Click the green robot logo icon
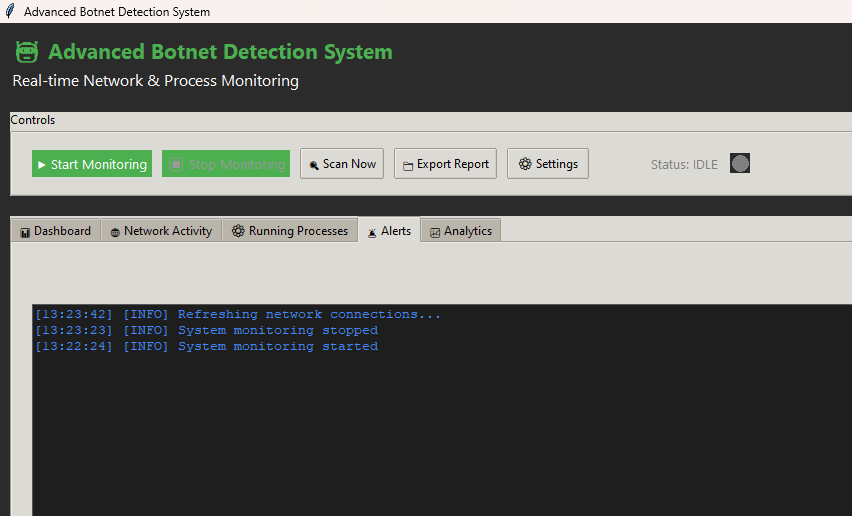 (26, 52)
